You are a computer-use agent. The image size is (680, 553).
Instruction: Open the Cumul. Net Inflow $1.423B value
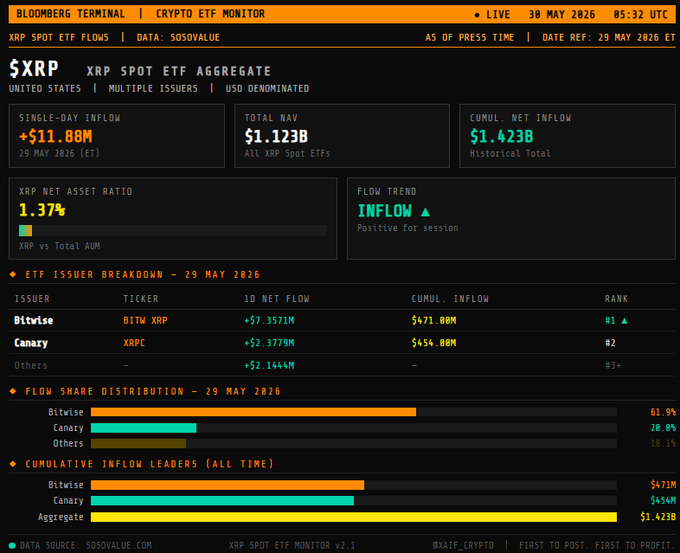501,137
